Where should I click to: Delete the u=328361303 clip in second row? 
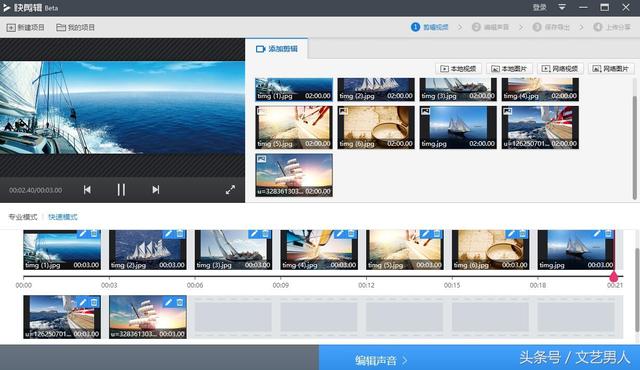(x=180, y=302)
